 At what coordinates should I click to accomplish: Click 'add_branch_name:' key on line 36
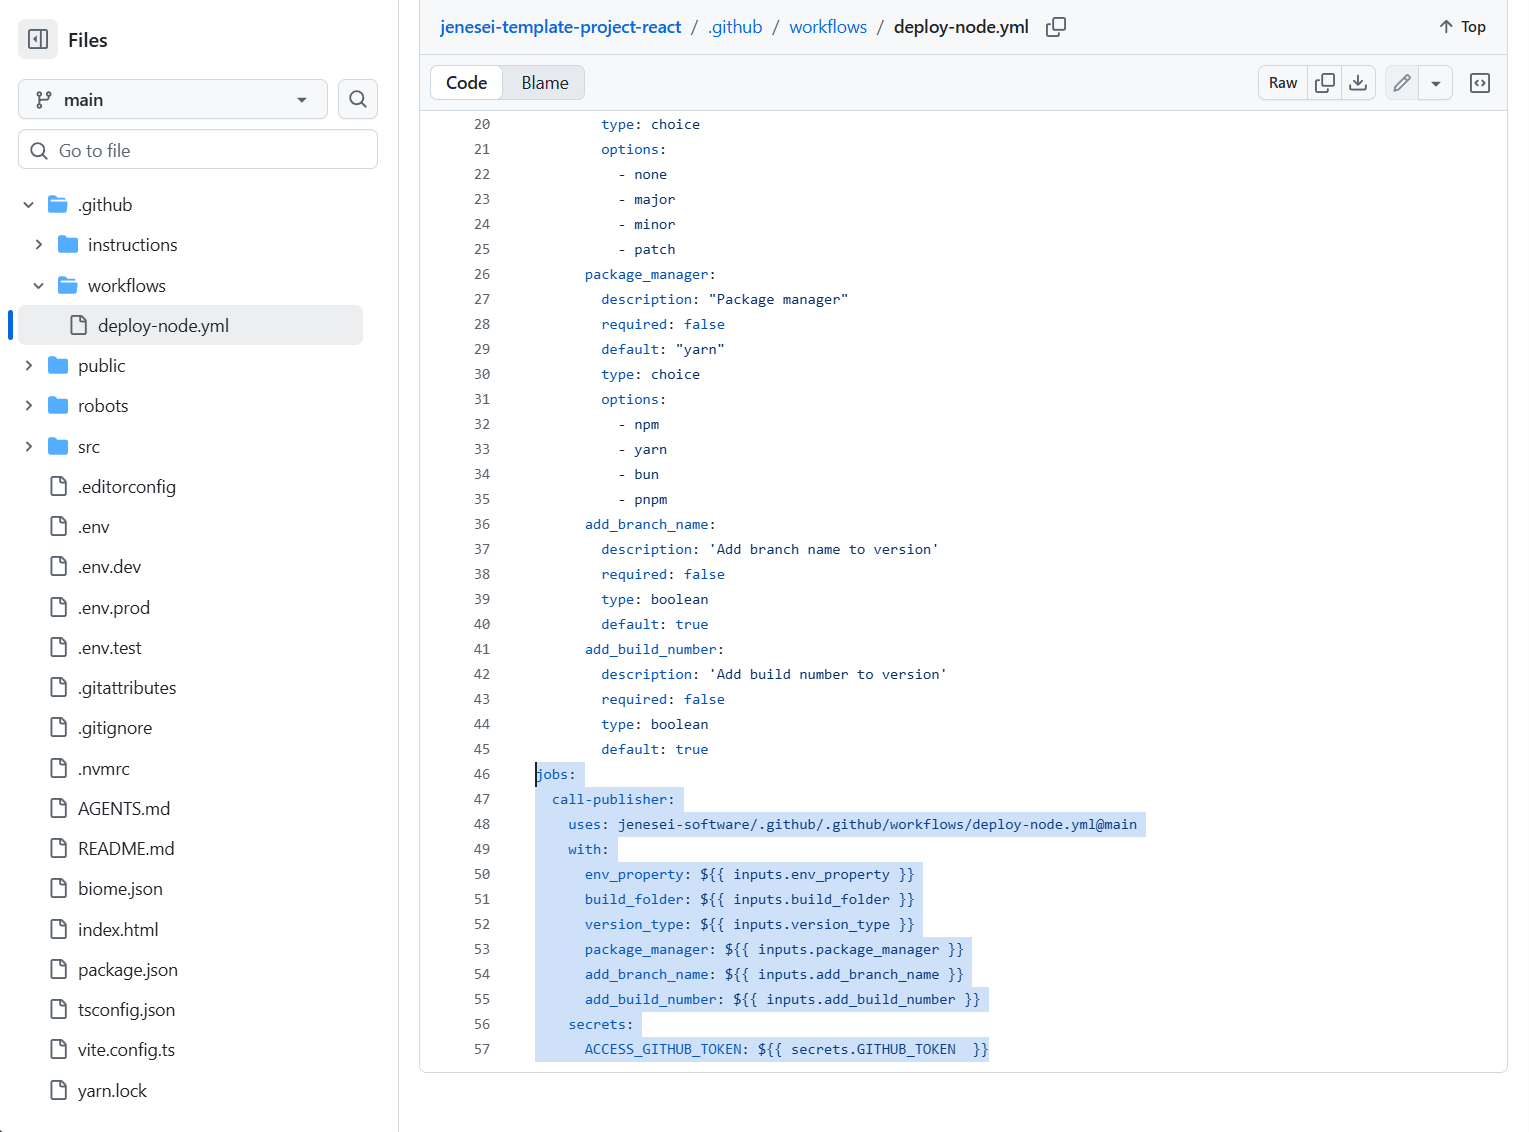[x=650, y=524]
